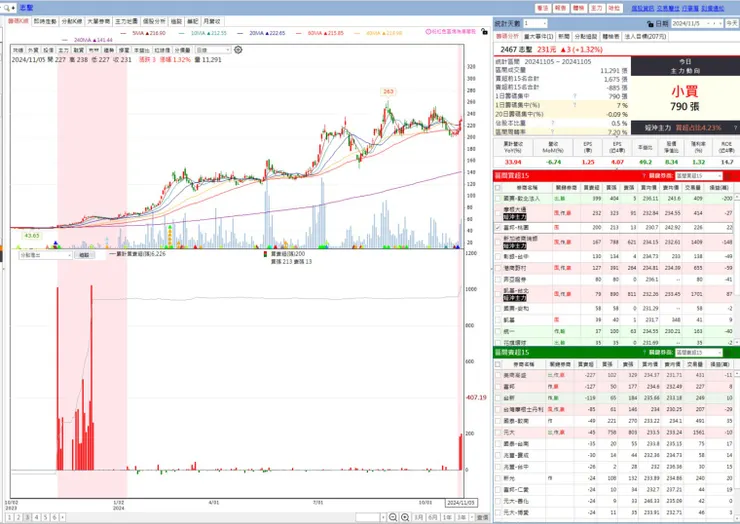
Task: Select all via 買超15 table header checkbox
Action: point(498,187)
